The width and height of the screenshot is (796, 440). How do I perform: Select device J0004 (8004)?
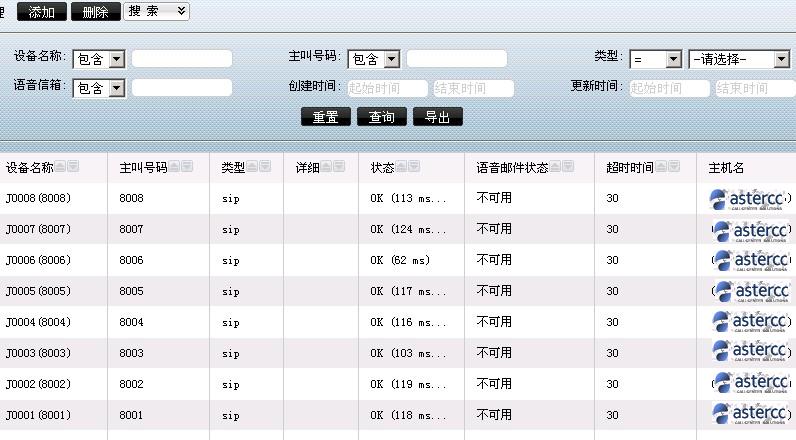click(x=38, y=322)
